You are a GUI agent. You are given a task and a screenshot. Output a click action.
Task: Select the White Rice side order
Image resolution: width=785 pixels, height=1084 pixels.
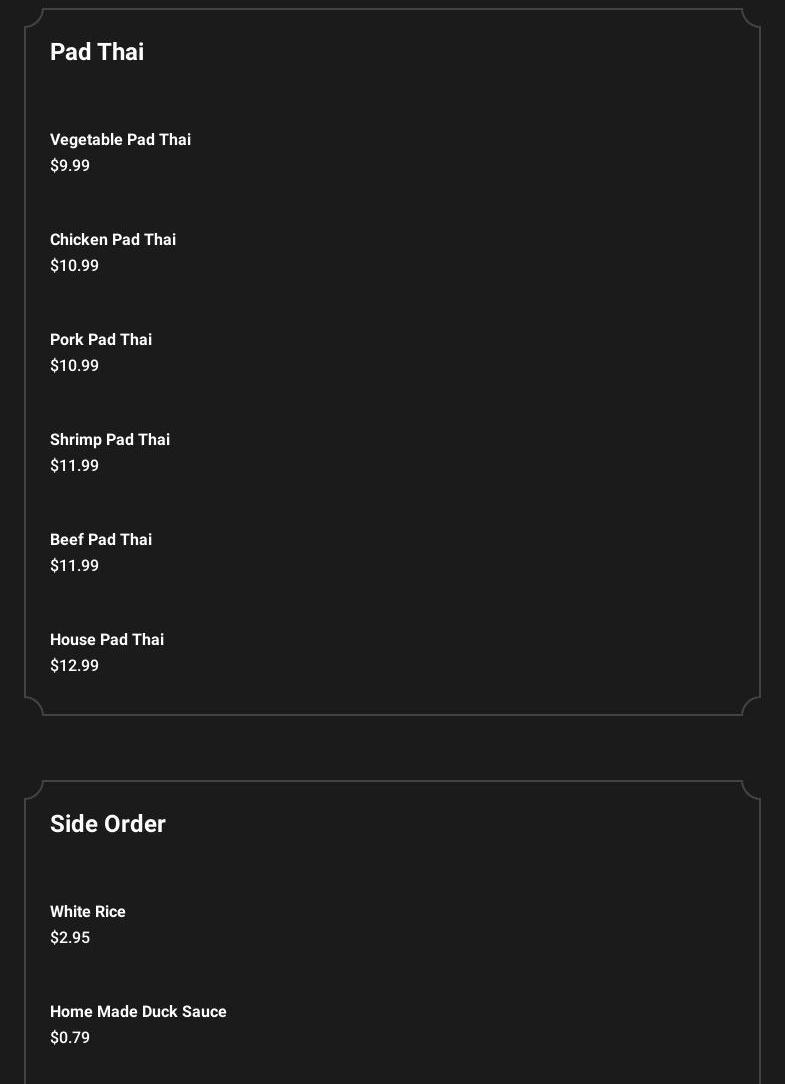click(x=88, y=912)
